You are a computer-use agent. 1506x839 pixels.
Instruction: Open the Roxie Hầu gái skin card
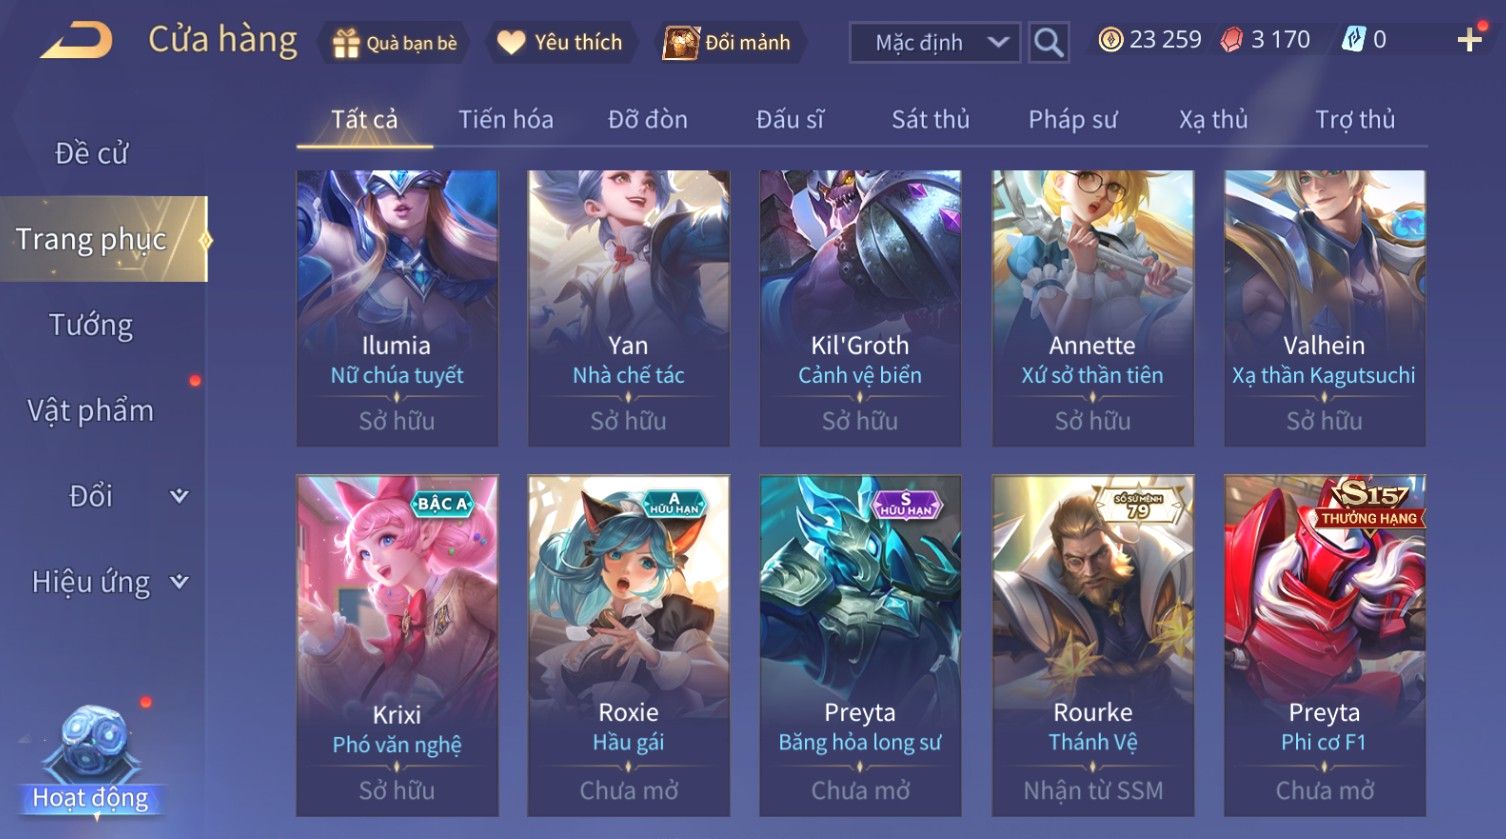pyautogui.click(x=629, y=645)
